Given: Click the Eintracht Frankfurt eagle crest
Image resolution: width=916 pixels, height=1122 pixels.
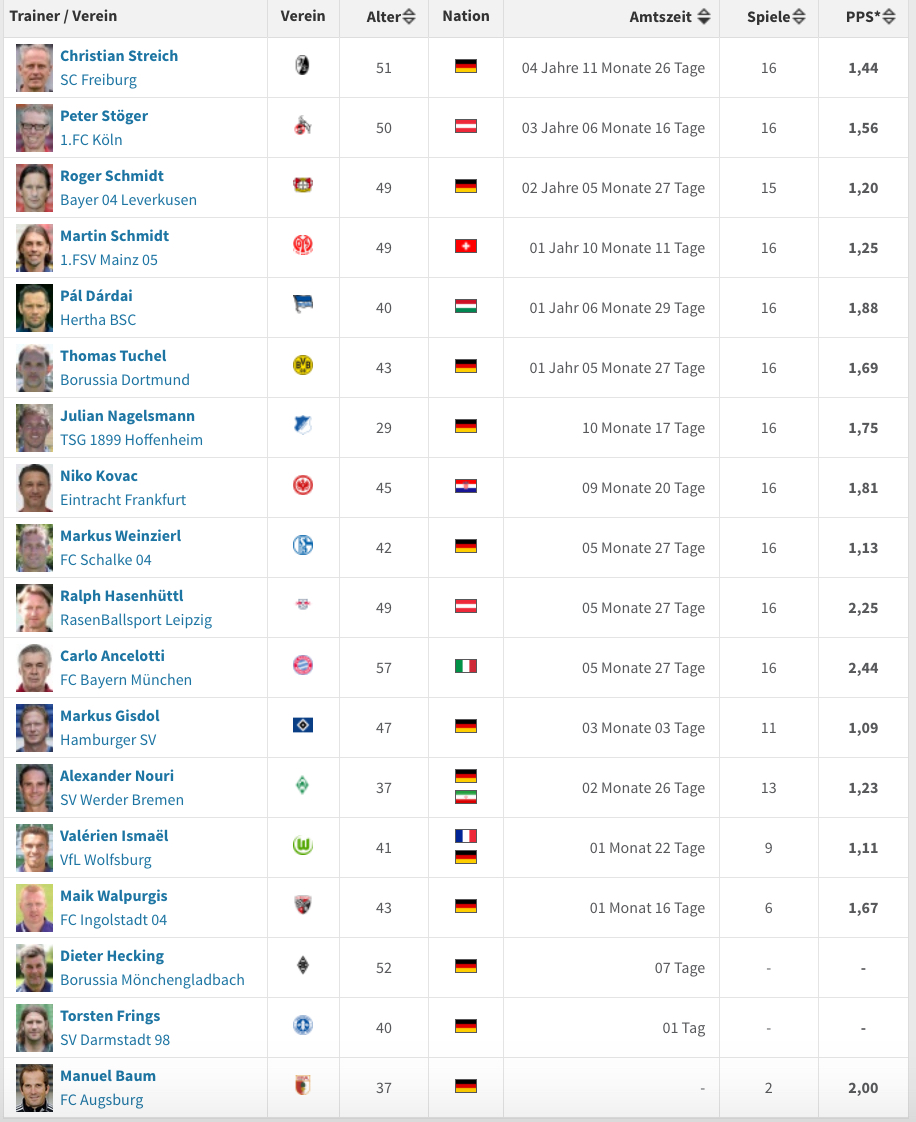Looking at the screenshot, I should [x=303, y=485].
